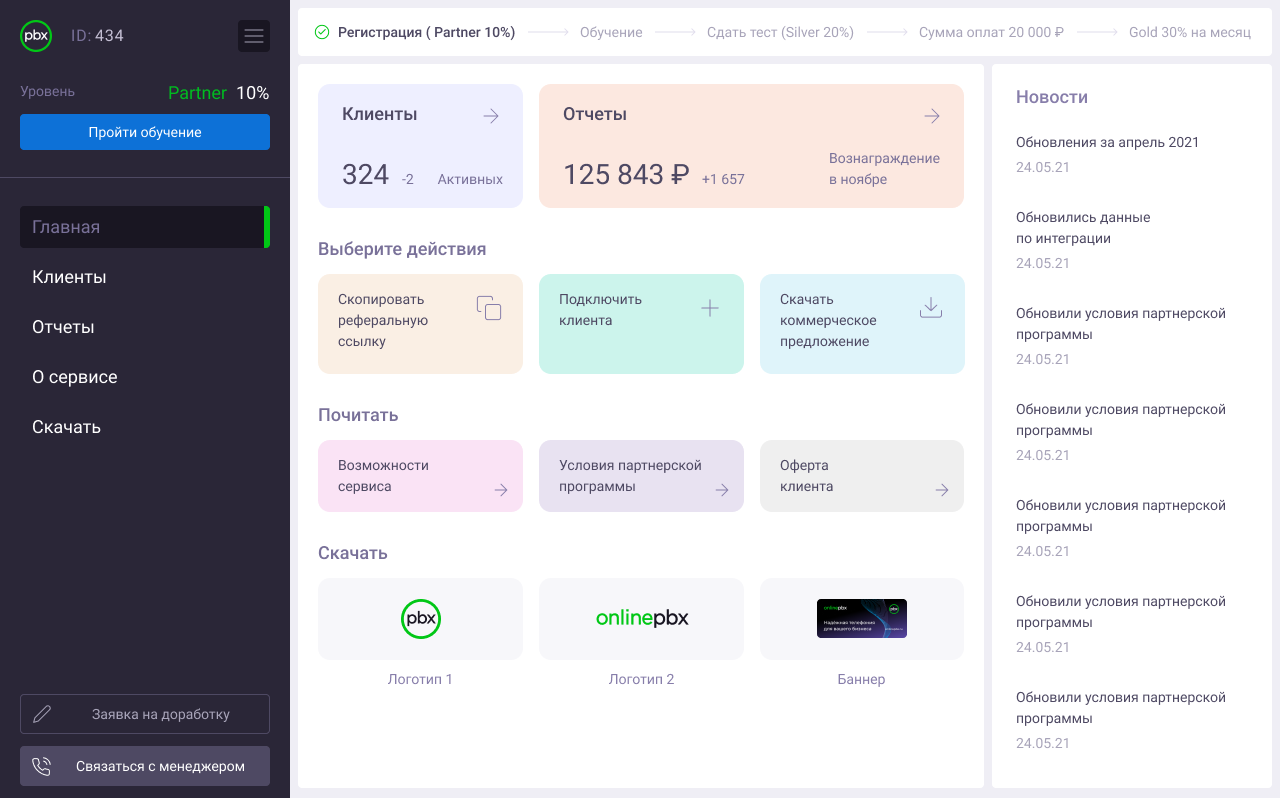Click the Сдать тест (Silver 20%) step
This screenshot has width=1280, height=798.
(x=779, y=31)
